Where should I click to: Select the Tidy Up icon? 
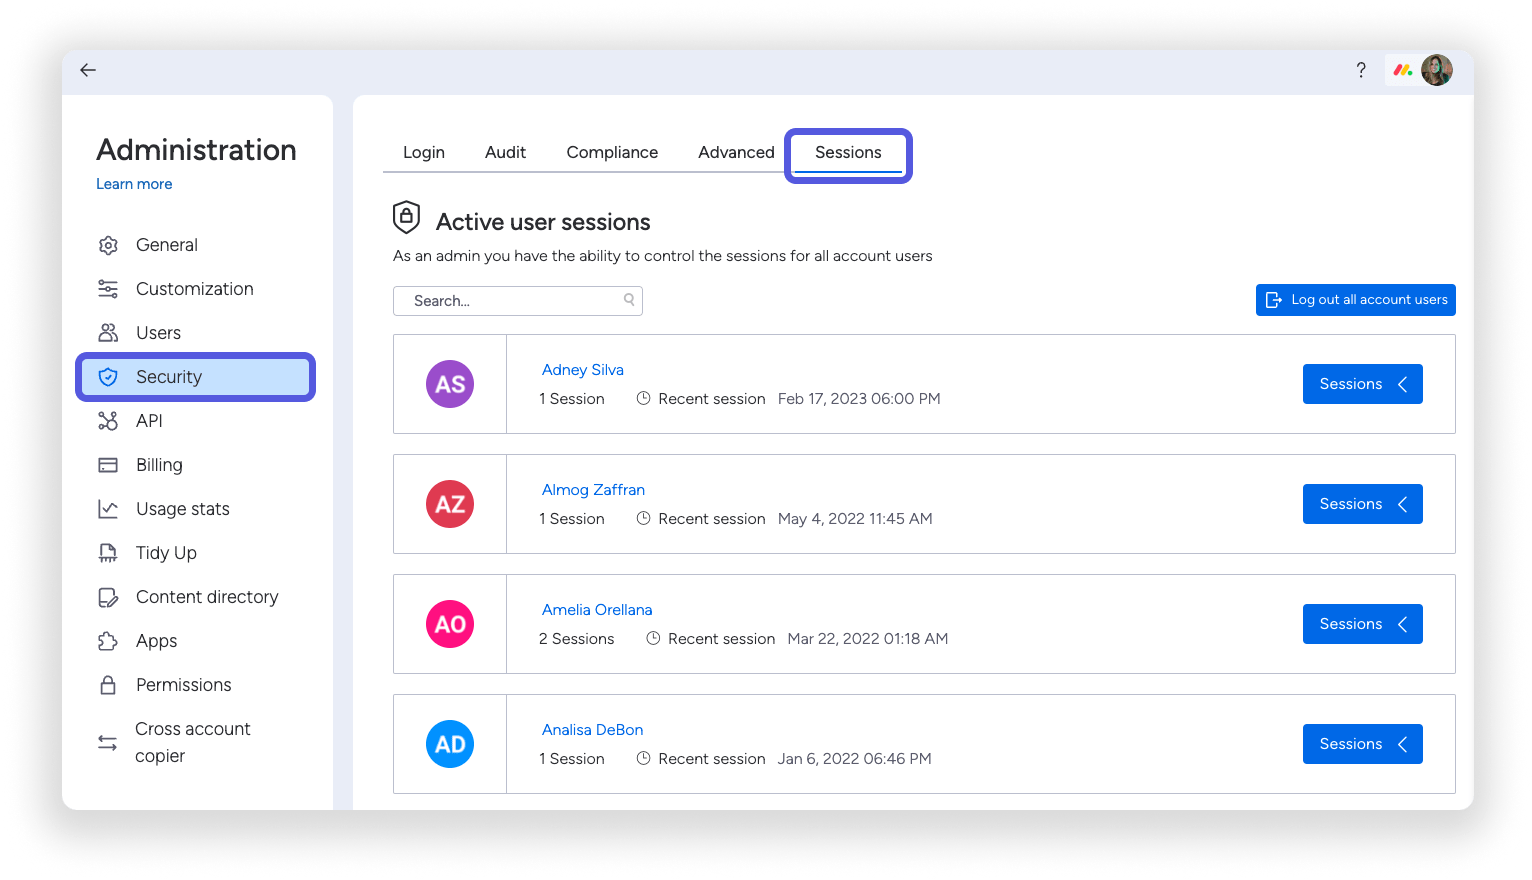point(109,552)
